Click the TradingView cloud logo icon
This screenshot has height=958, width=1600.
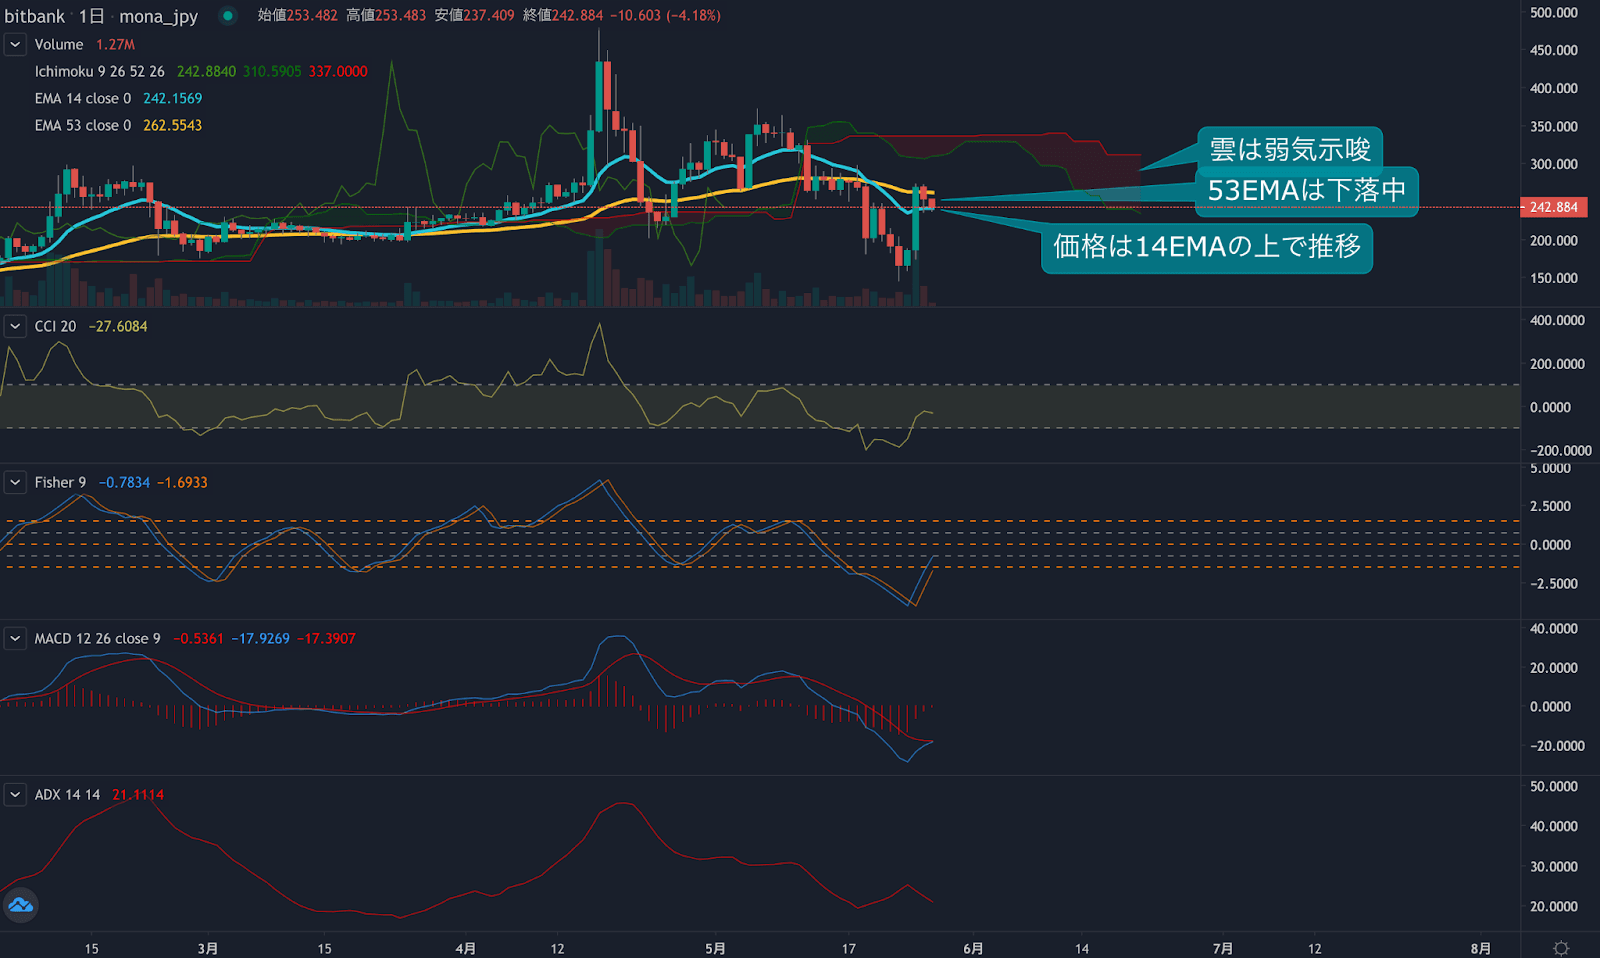tap(20, 906)
